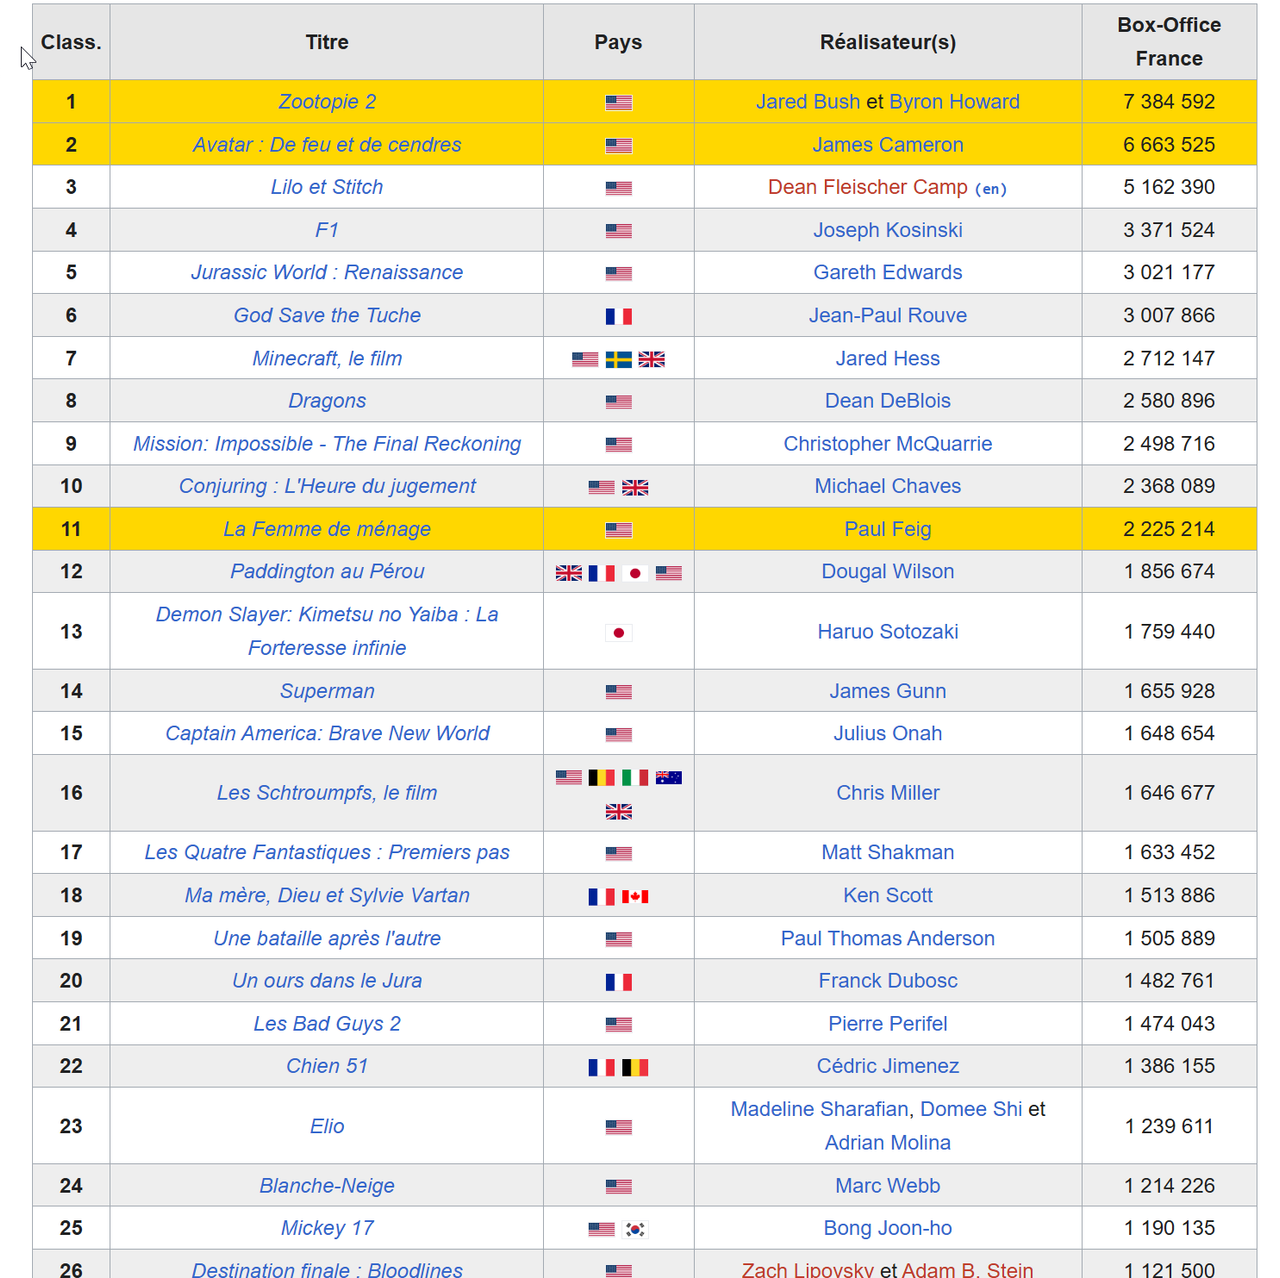Open the La Femme de ménage link
The image size is (1280, 1278).
click(x=327, y=529)
